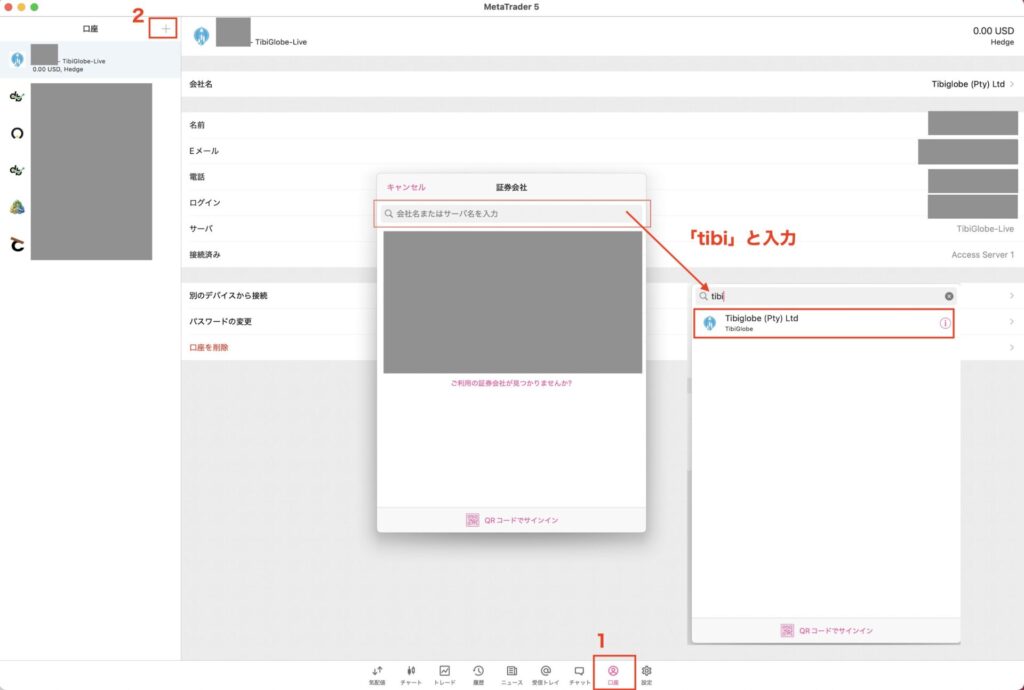This screenshot has height=690, width=1024.
Task: Click the ログイン field label
Action: click(x=205, y=203)
